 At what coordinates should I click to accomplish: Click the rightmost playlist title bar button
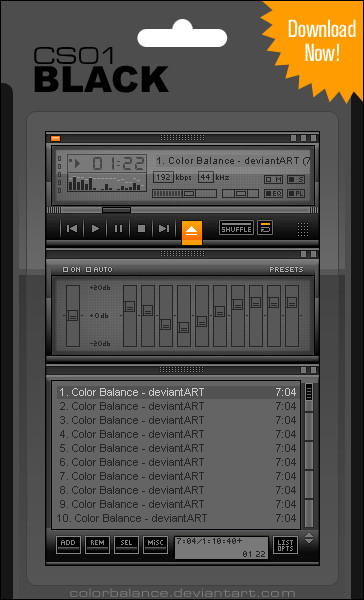pos(313,370)
